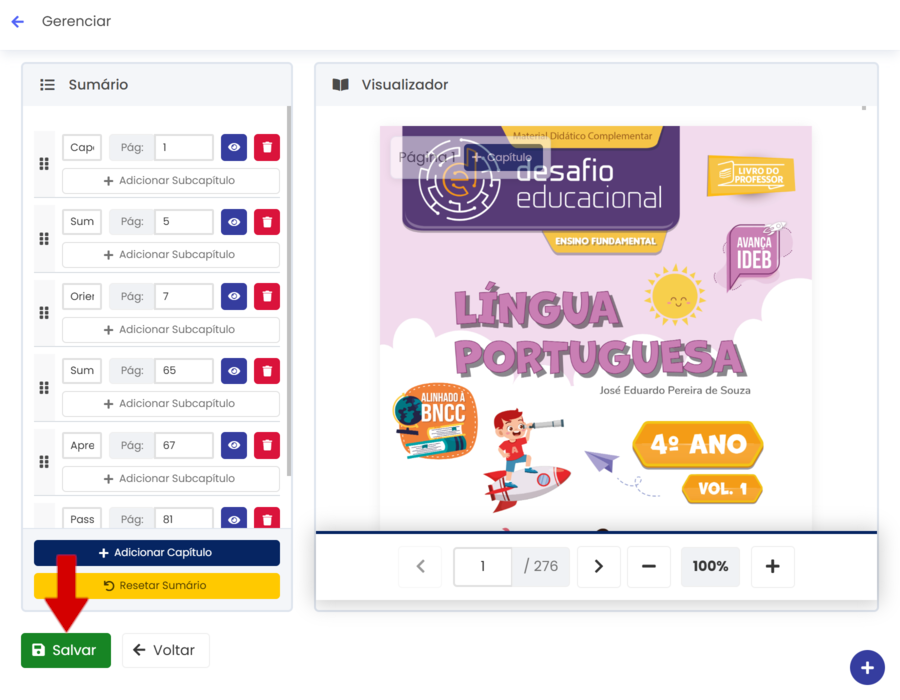Click the current page number field
900x700 pixels.
pyautogui.click(x=483, y=566)
